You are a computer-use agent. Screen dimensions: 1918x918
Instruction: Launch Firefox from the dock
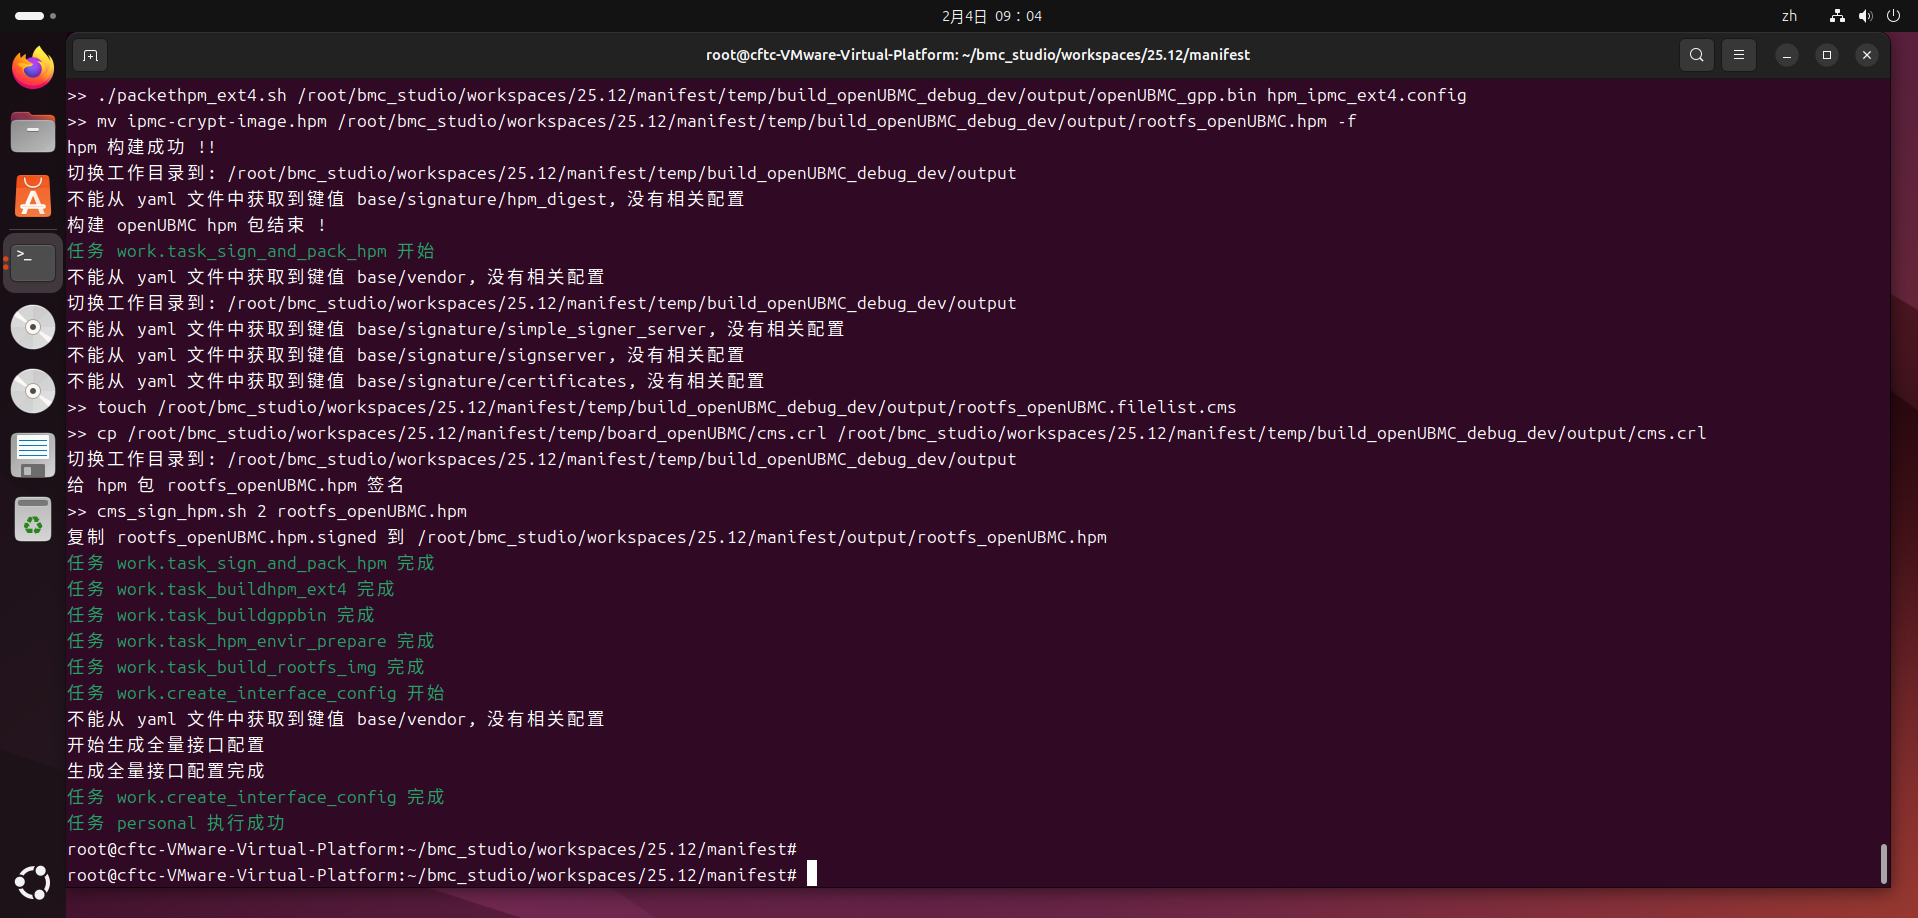point(33,68)
